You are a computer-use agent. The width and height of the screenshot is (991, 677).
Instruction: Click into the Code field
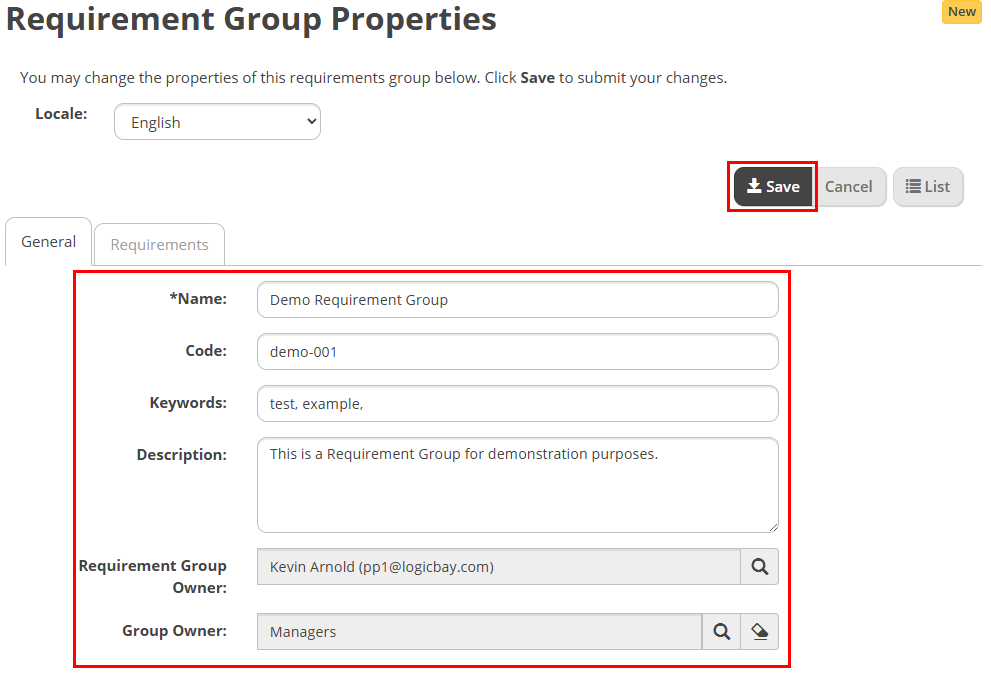tap(517, 352)
